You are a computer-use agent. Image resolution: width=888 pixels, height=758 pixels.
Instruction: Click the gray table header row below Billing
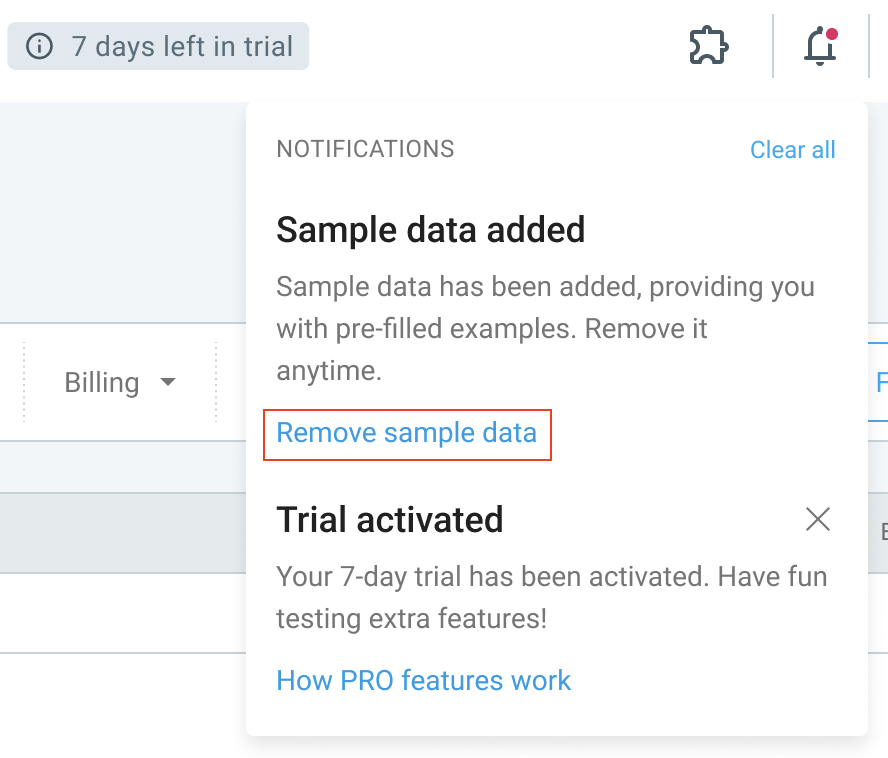pyautogui.click(x=123, y=533)
